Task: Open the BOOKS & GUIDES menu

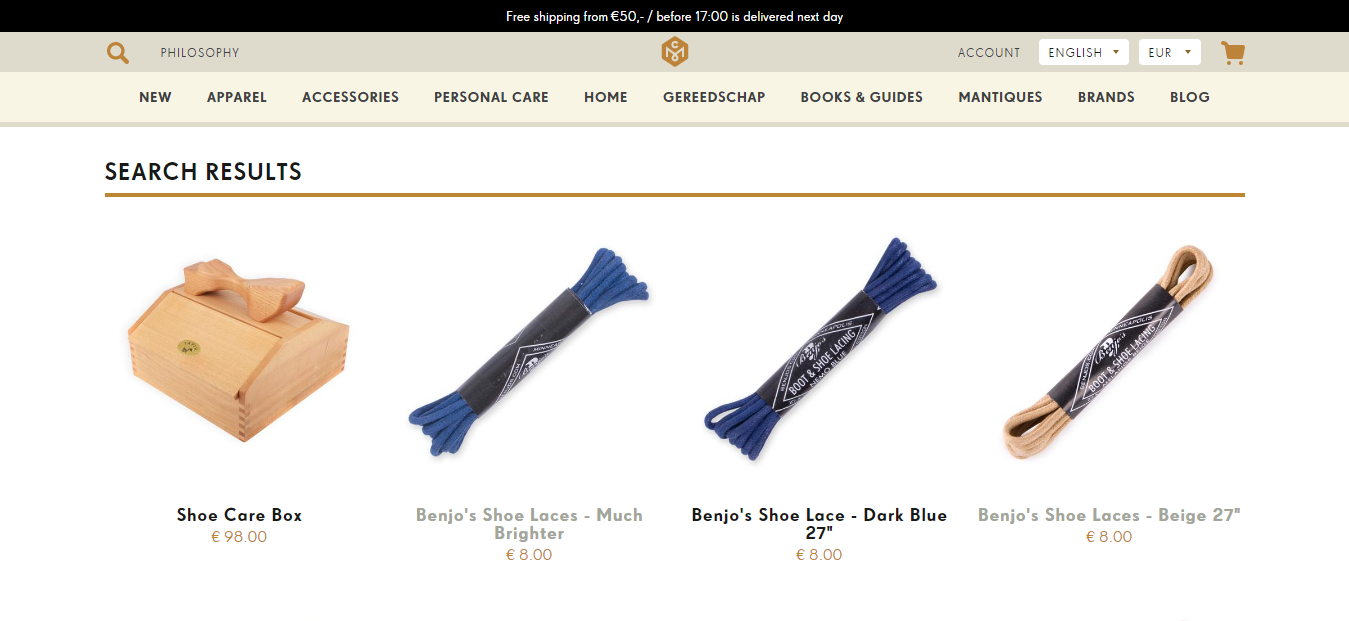Action: click(862, 97)
